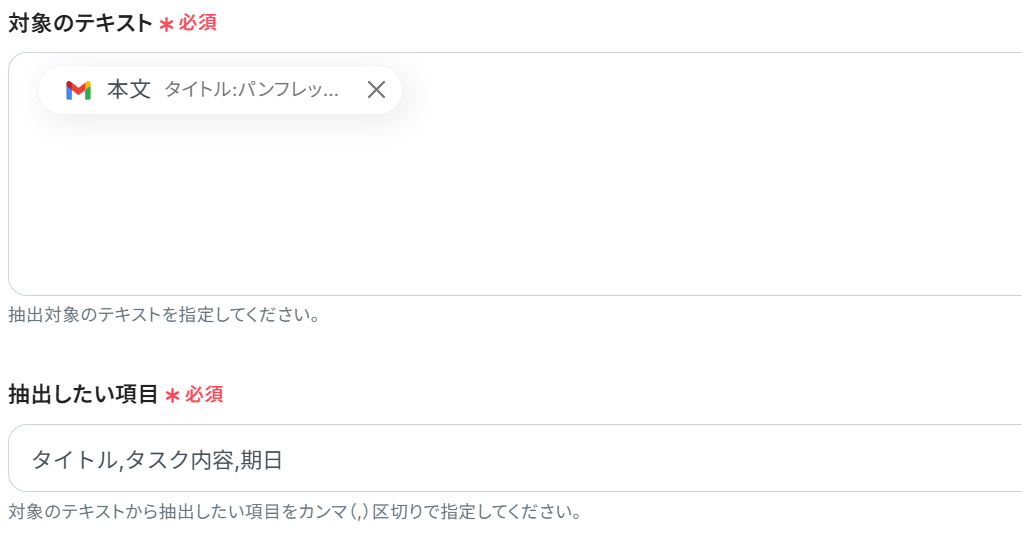Remove the 本文 chip with X
The height and width of the screenshot is (537, 1022).
(x=376, y=90)
